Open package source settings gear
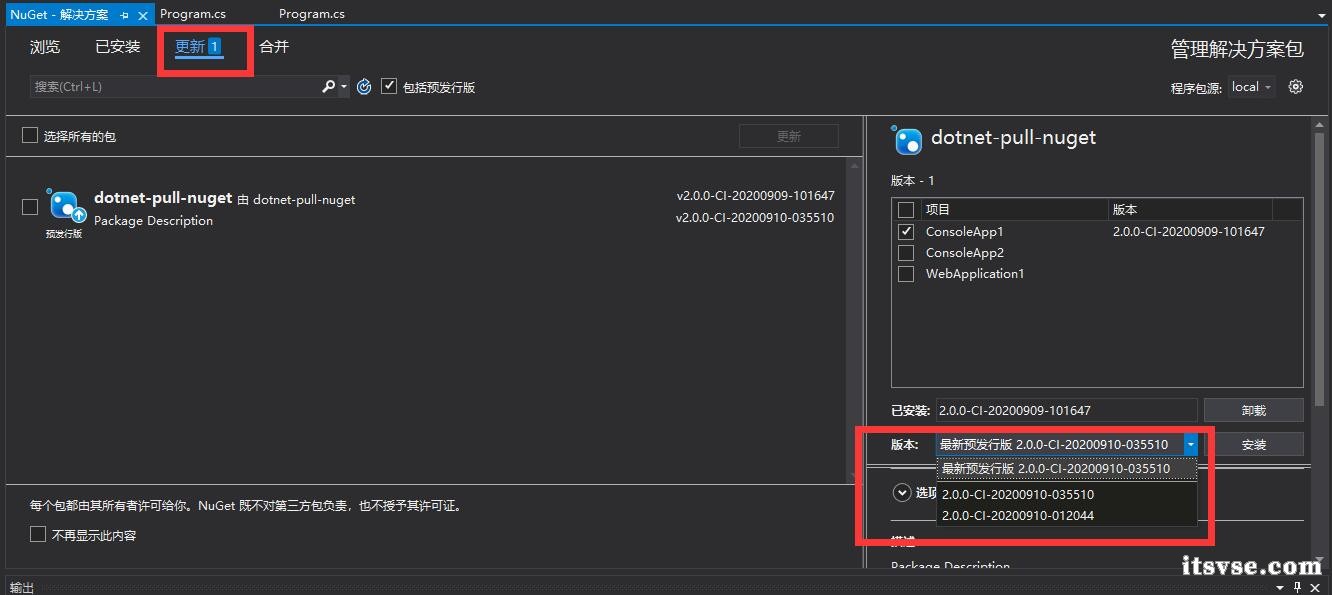 [1296, 87]
